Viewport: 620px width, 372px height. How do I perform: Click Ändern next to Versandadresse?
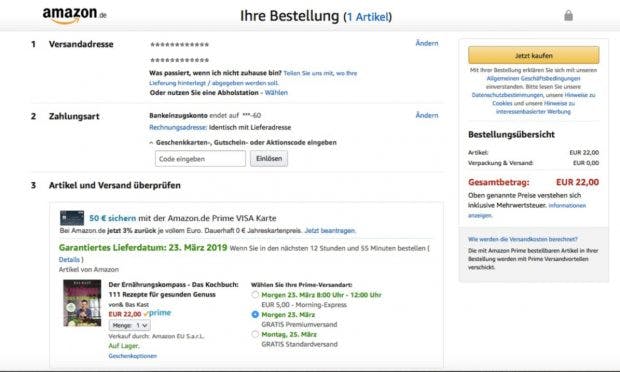427,43
